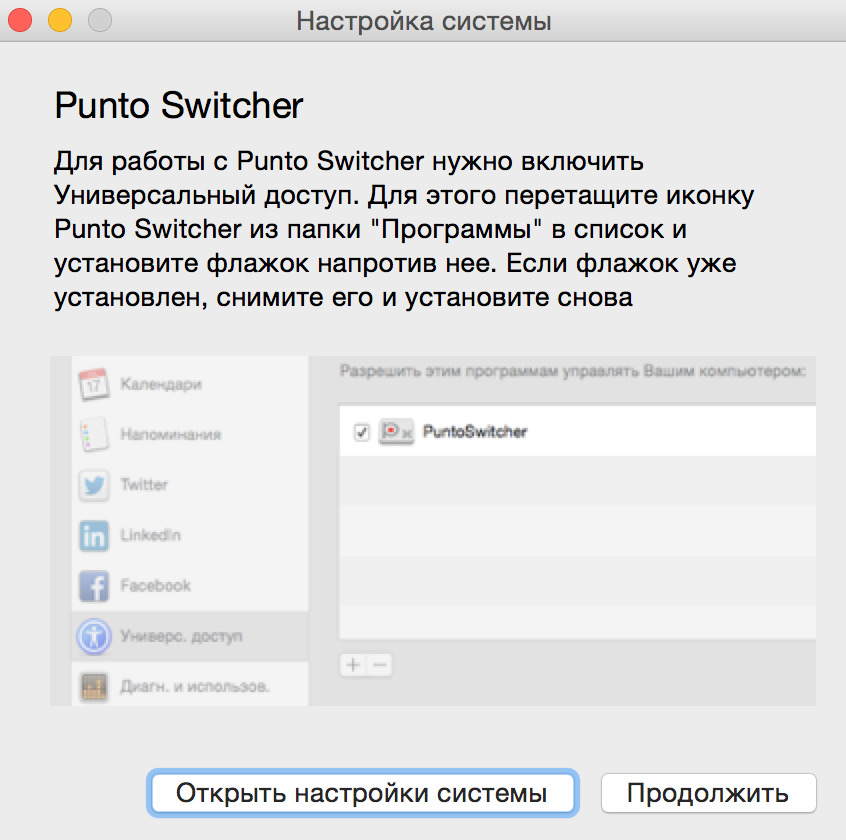Toggle the checkbox next to PuntoSwitcher

click(x=362, y=432)
